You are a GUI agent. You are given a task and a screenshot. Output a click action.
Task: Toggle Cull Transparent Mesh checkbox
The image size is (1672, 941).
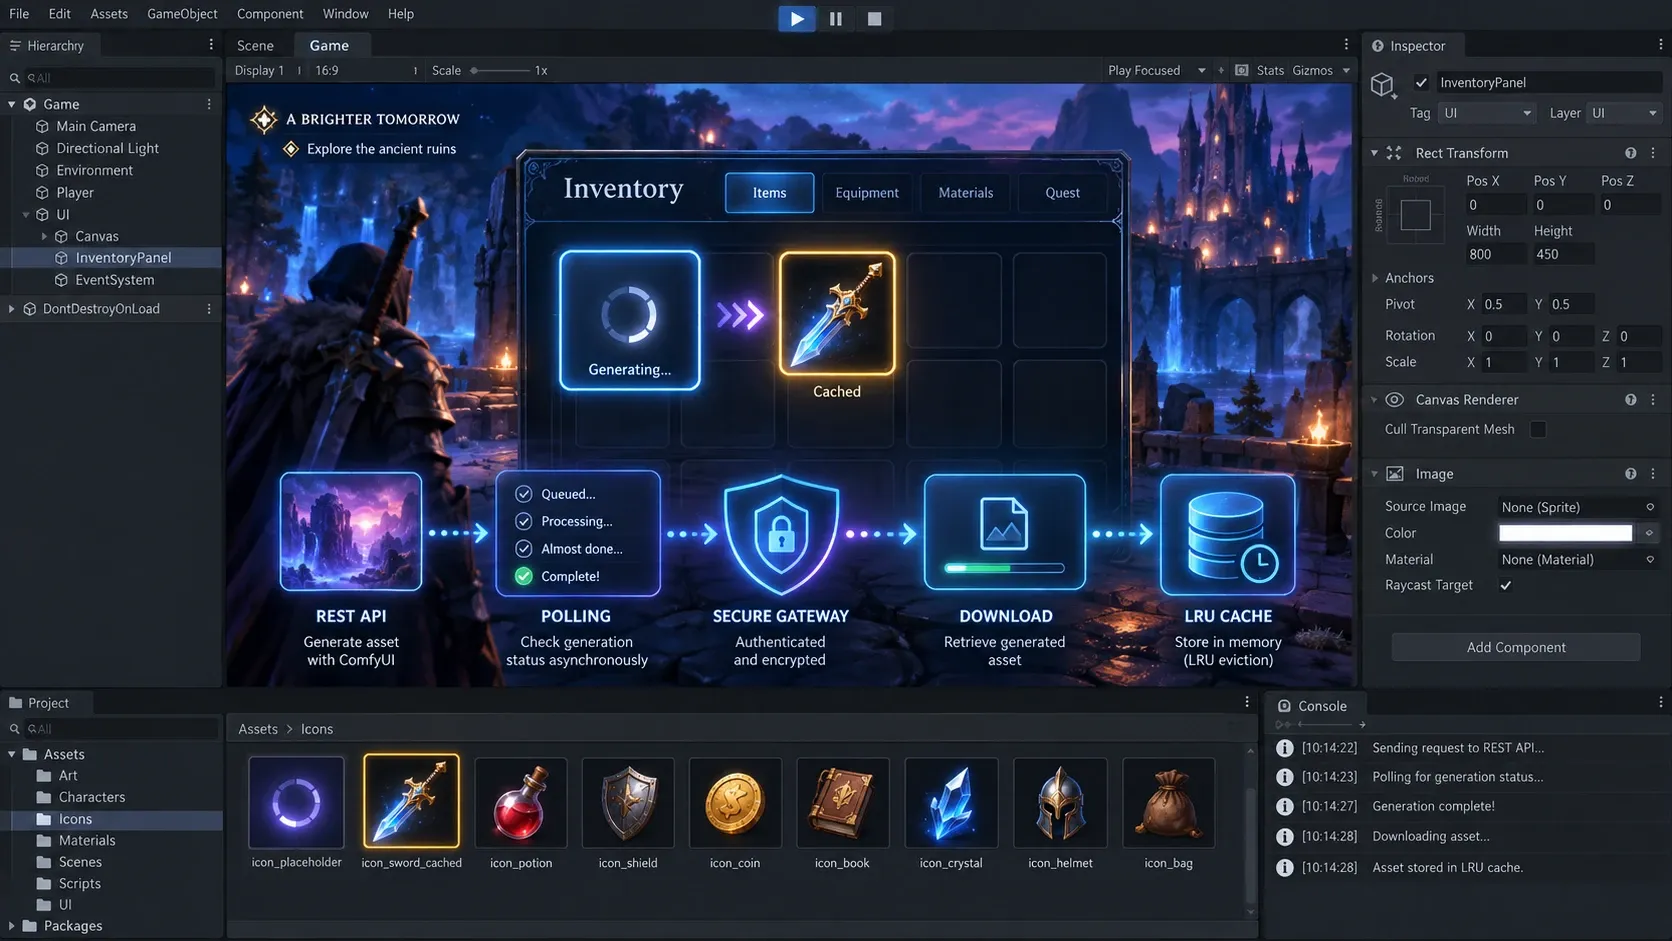click(x=1538, y=429)
